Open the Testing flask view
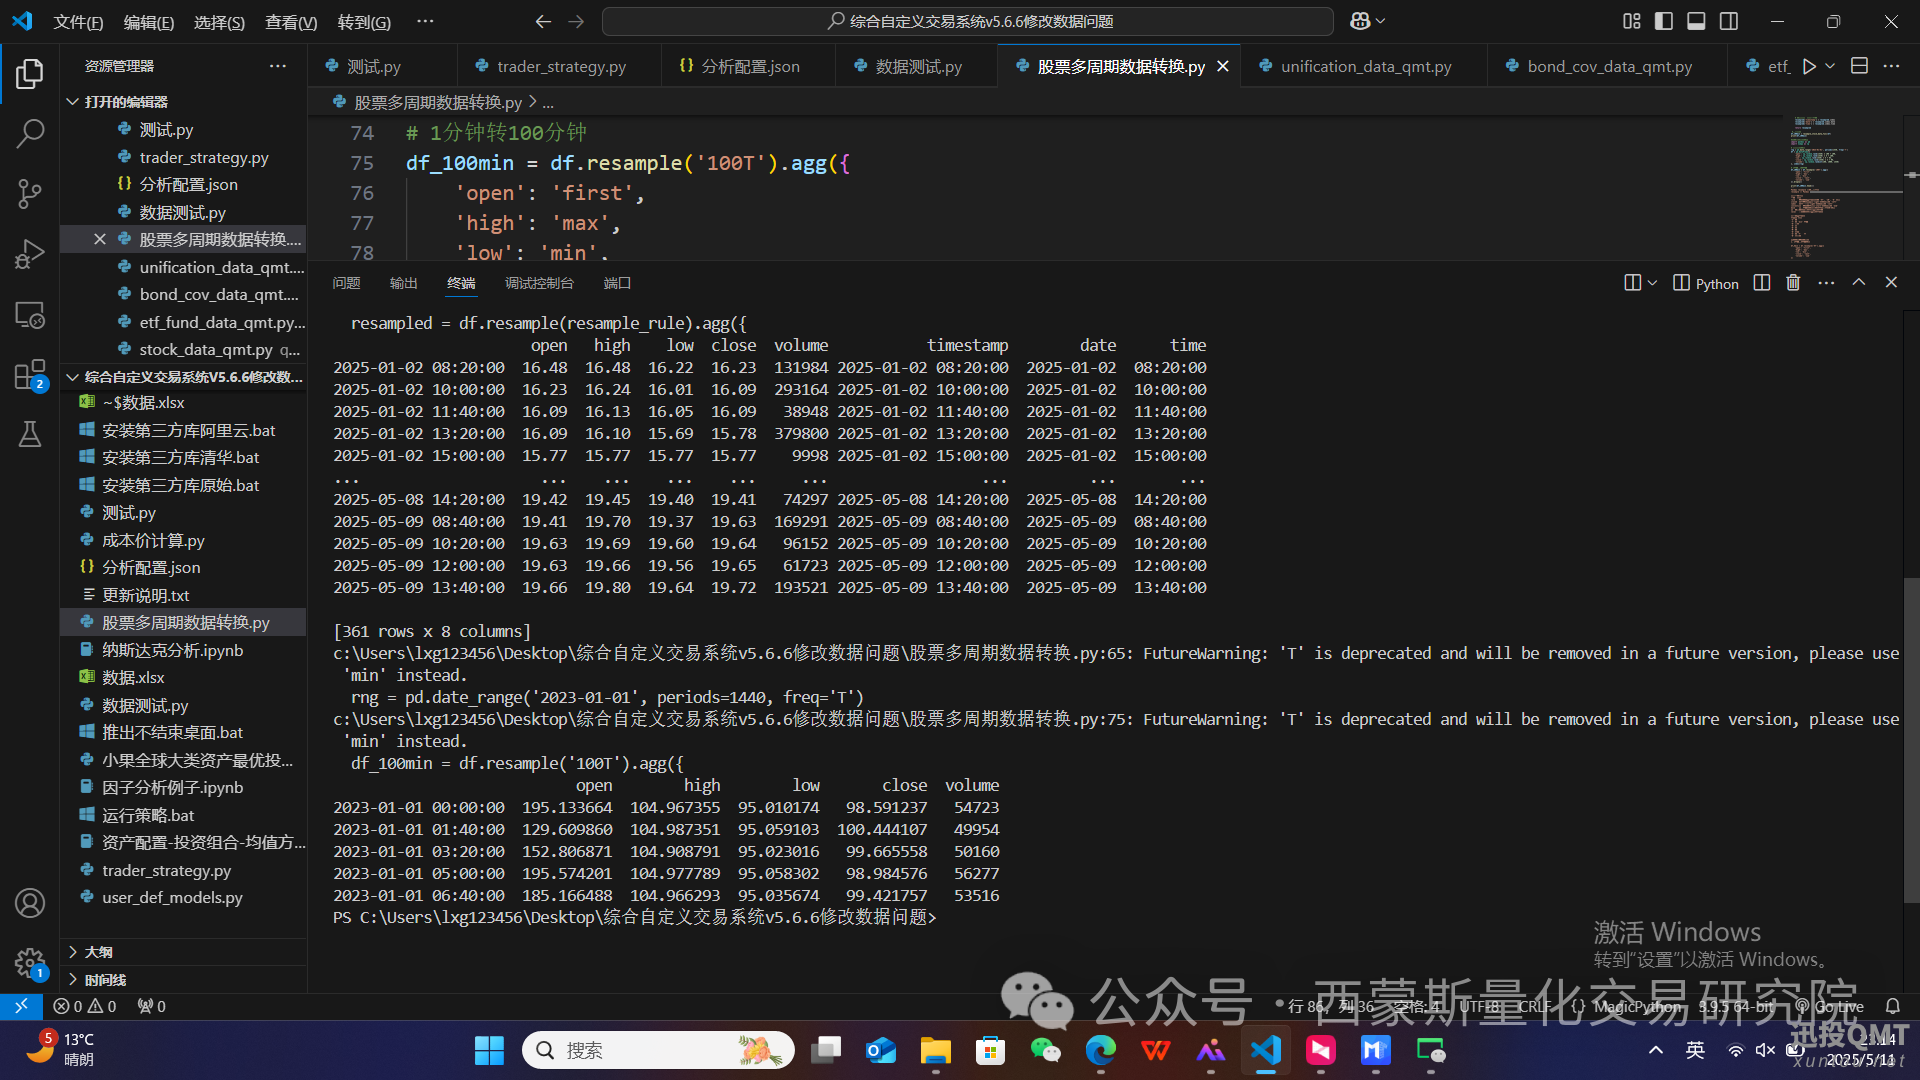 tap(30, 434)
